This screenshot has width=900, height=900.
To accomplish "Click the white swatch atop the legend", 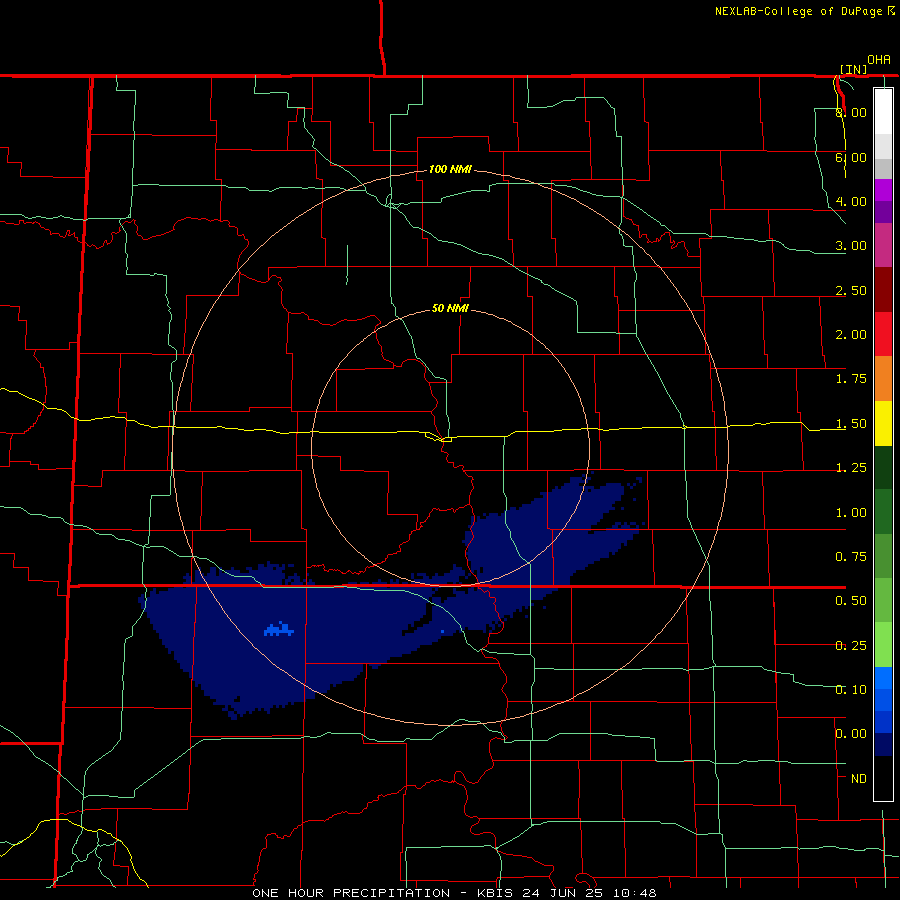I will (x=883, y=111).
